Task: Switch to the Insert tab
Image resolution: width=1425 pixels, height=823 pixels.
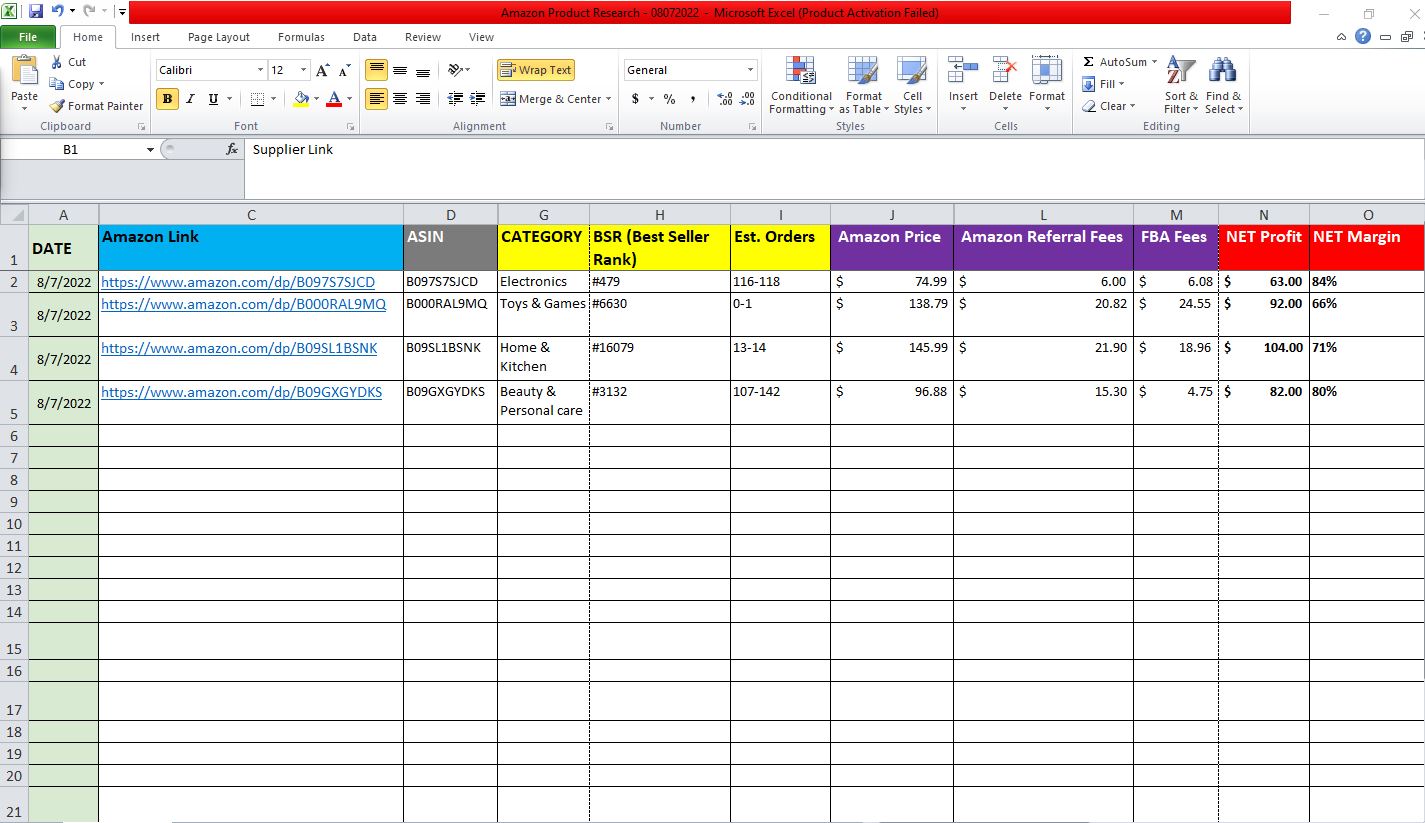Action: pos(145,37)
